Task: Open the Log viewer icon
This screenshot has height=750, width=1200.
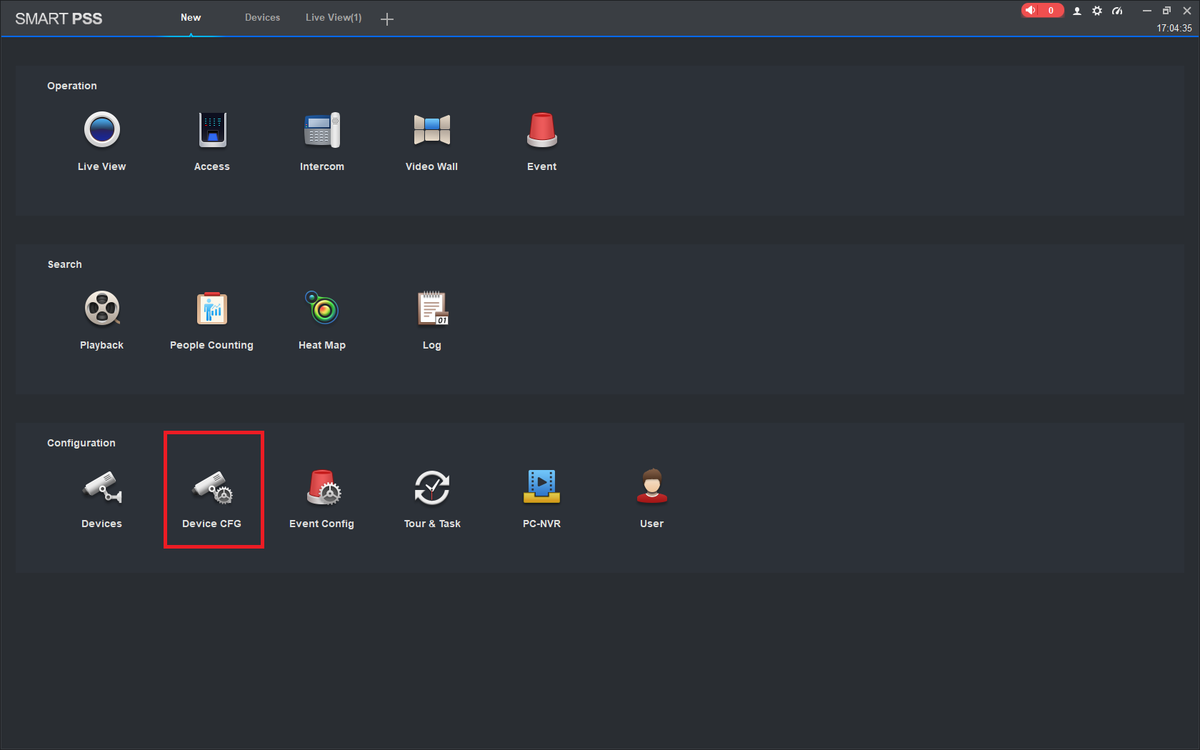Action: click(432, 309)
